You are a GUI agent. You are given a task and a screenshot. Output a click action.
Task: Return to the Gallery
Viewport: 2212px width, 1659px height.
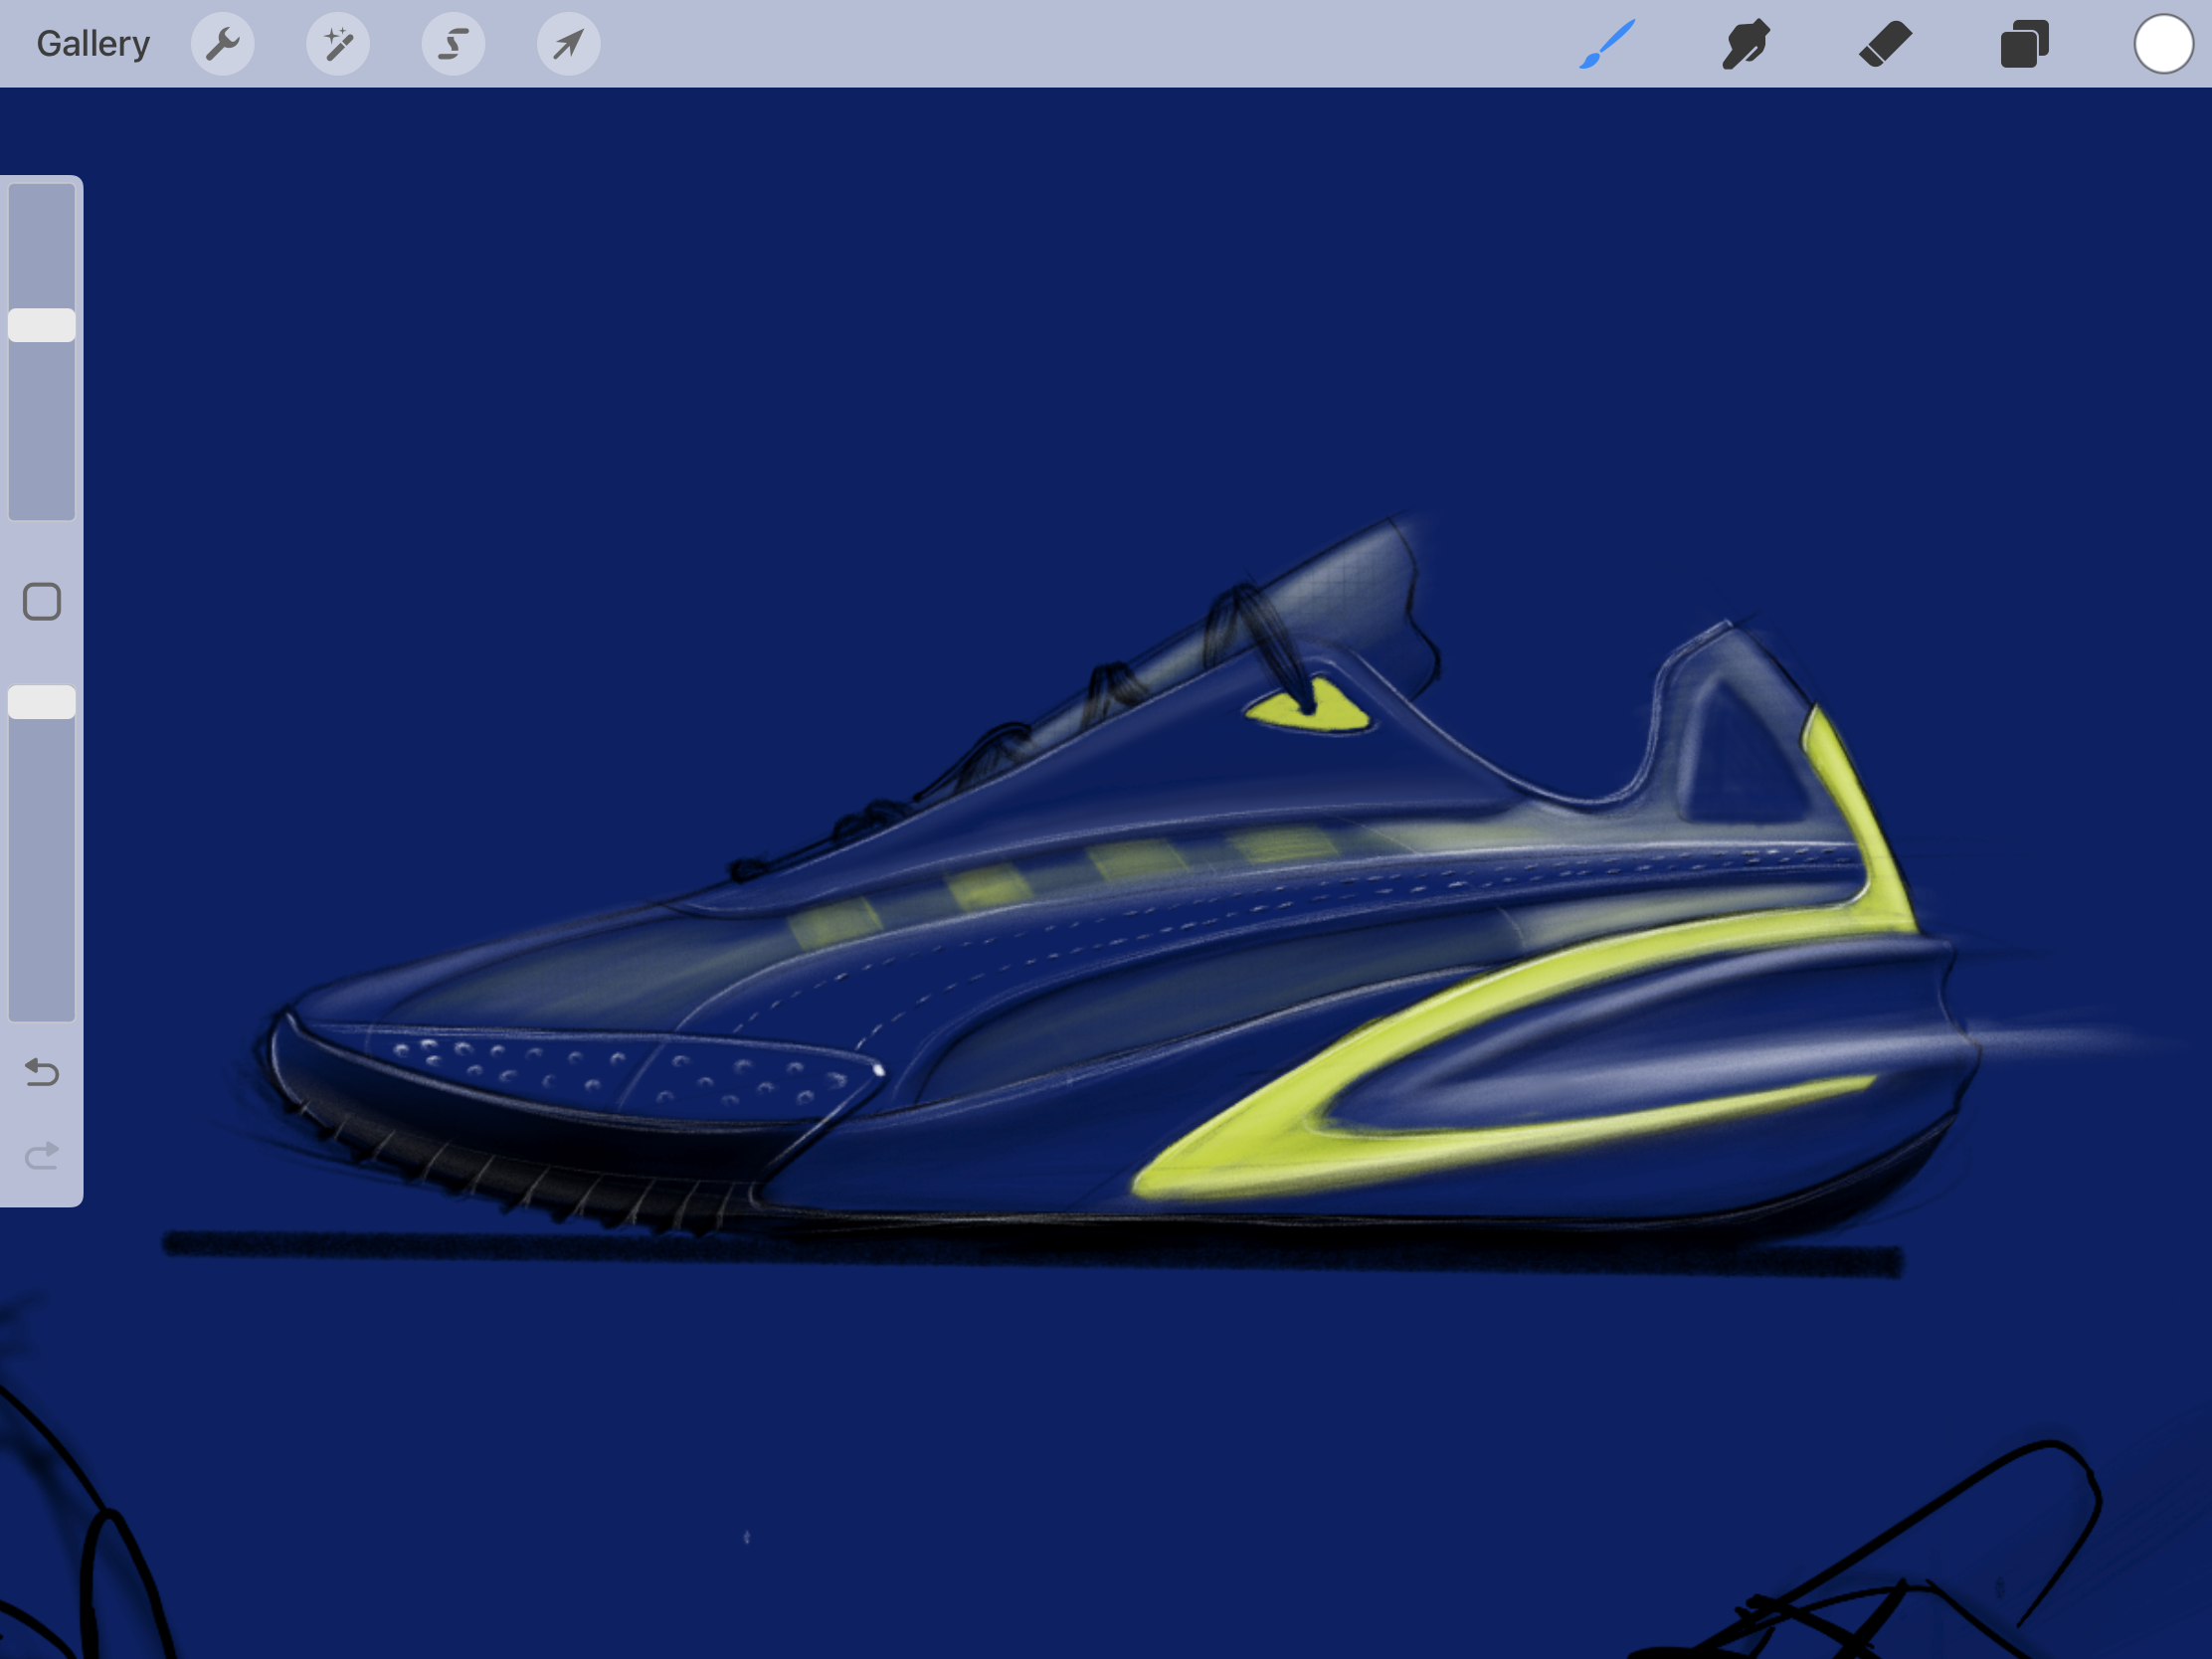click(93, 44)
